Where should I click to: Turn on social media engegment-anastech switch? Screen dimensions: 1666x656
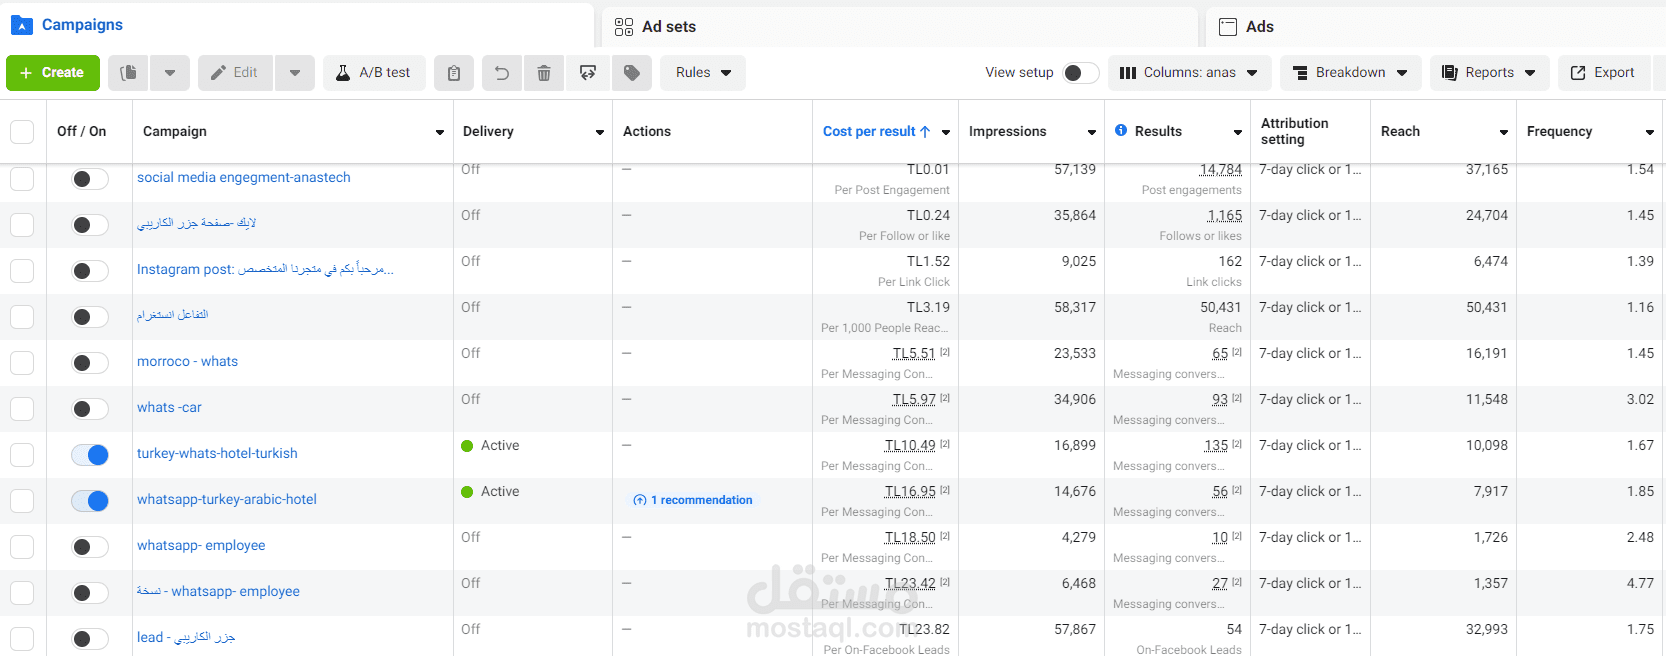[x=90, y=179]
